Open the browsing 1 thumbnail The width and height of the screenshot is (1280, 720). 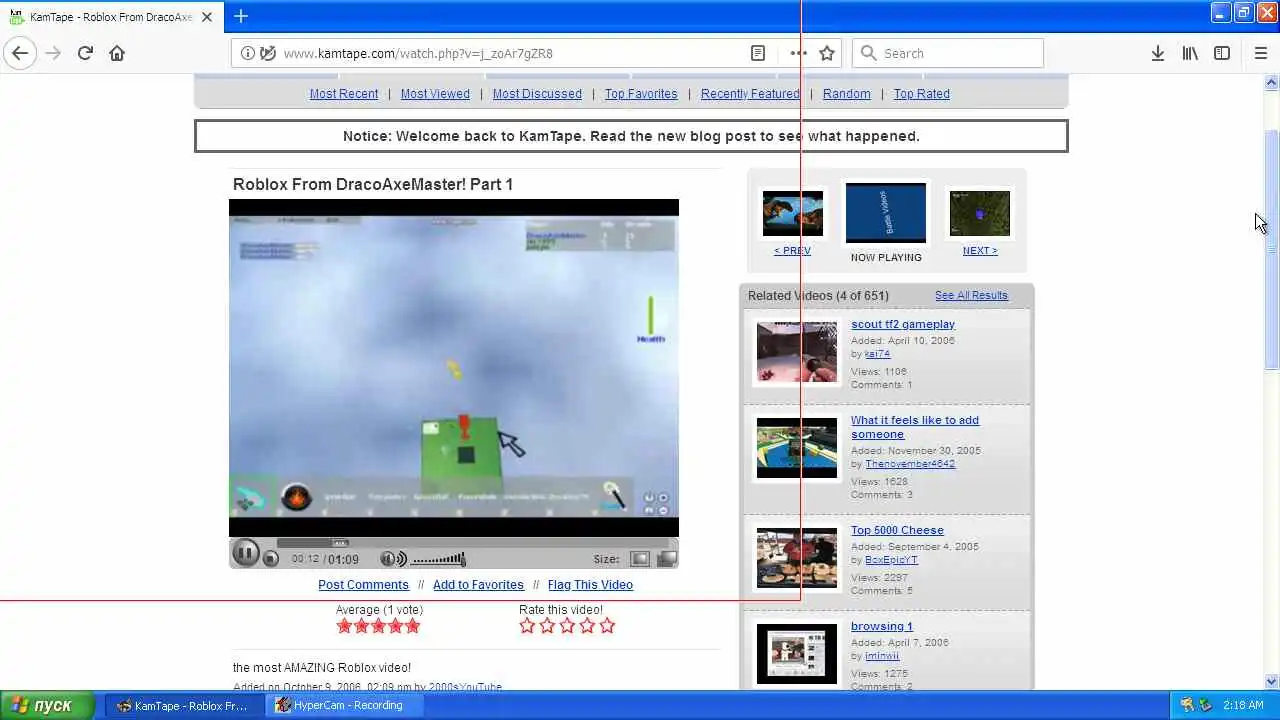[797, 654]
